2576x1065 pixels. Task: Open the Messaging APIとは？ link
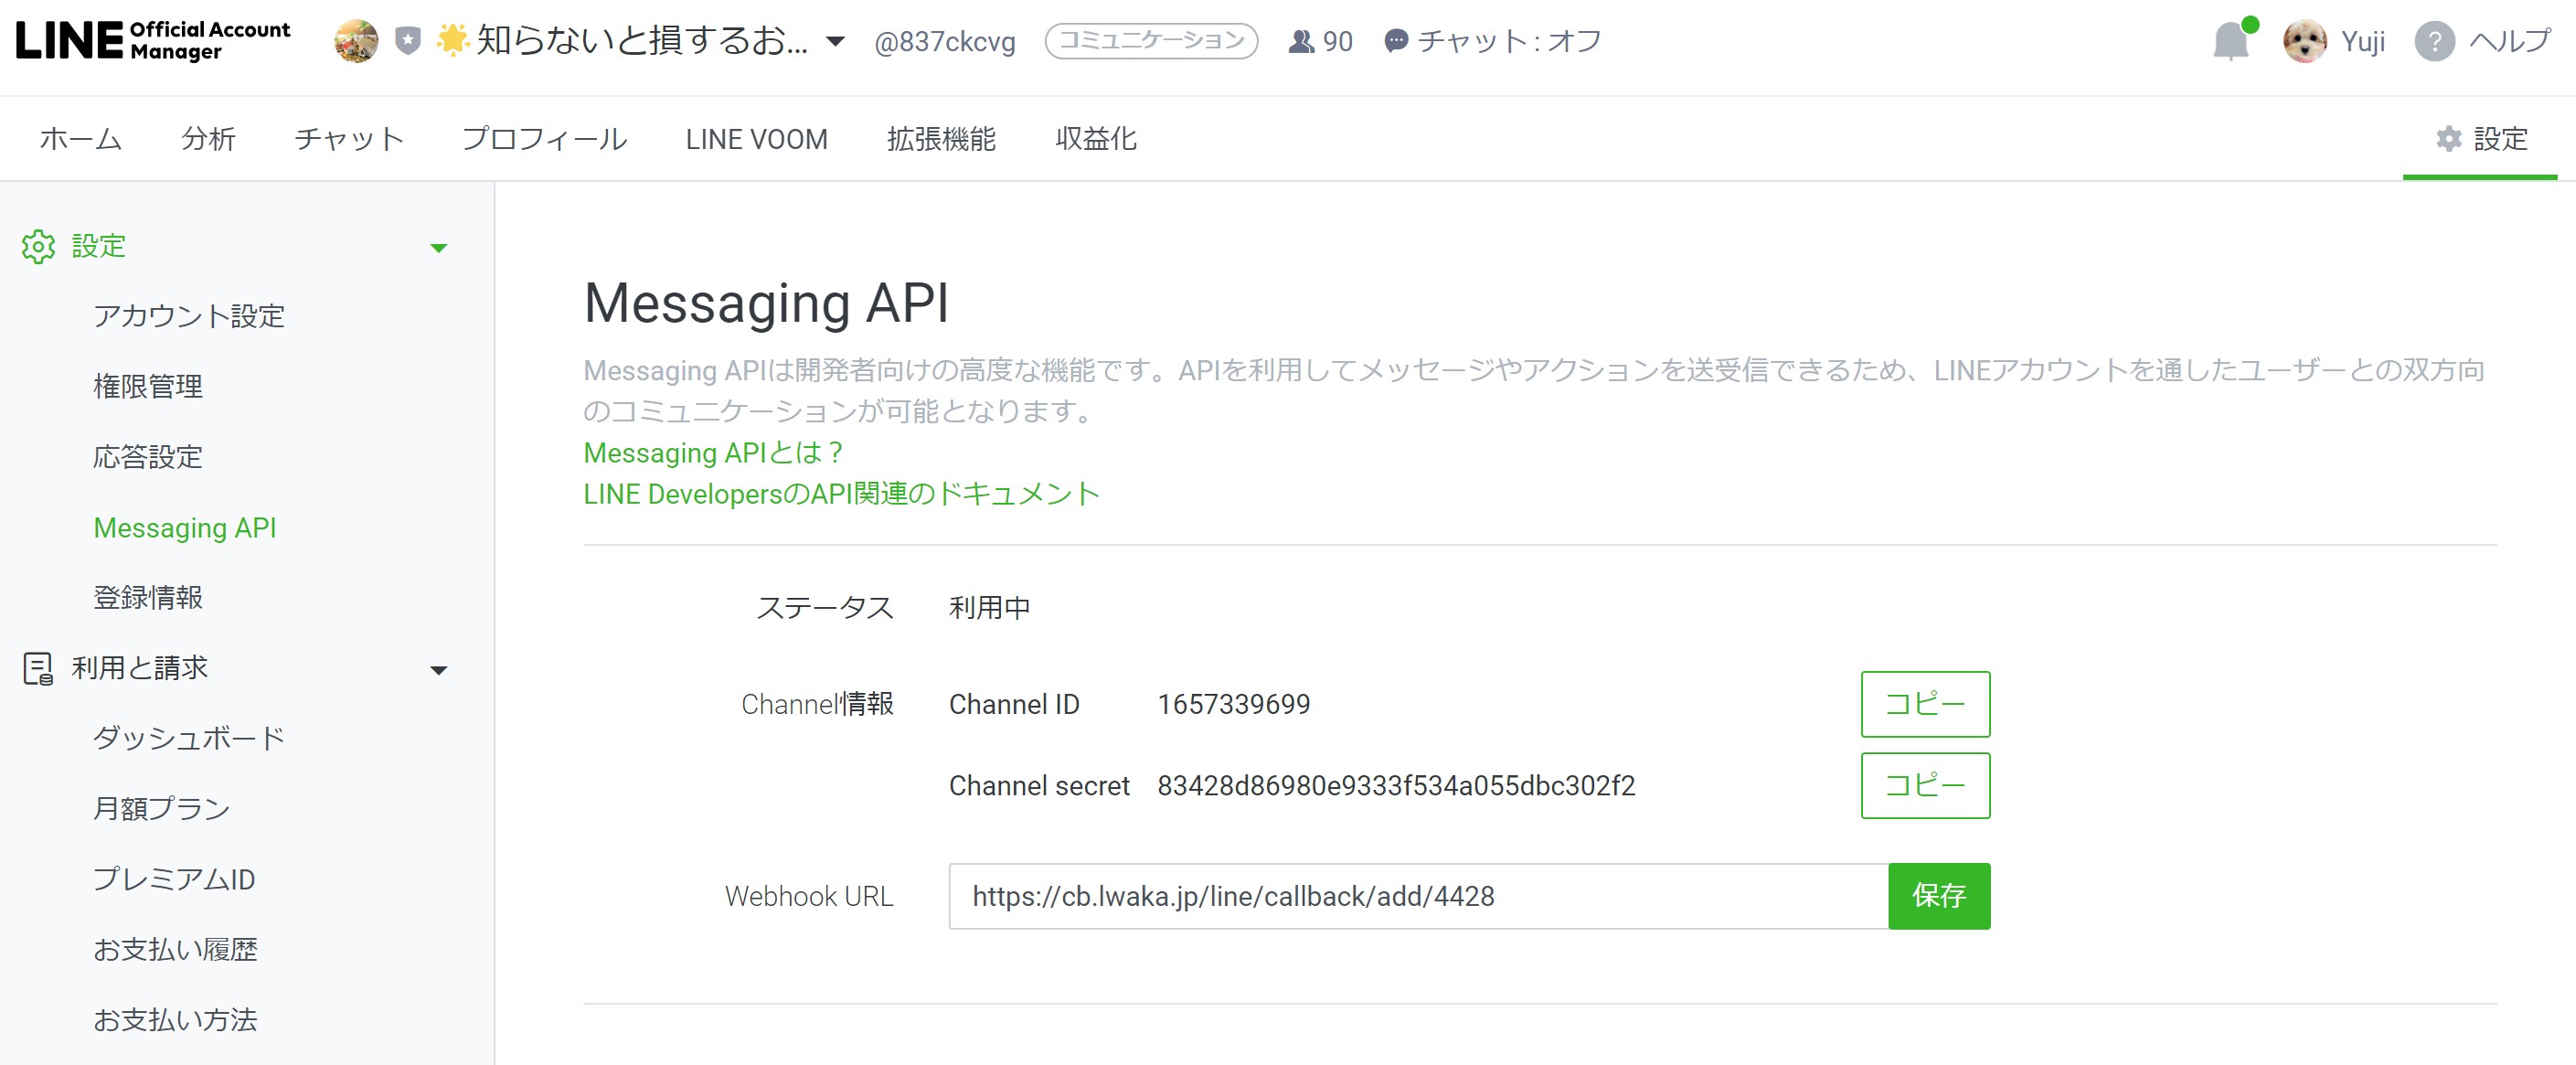[x=714, y=453]
